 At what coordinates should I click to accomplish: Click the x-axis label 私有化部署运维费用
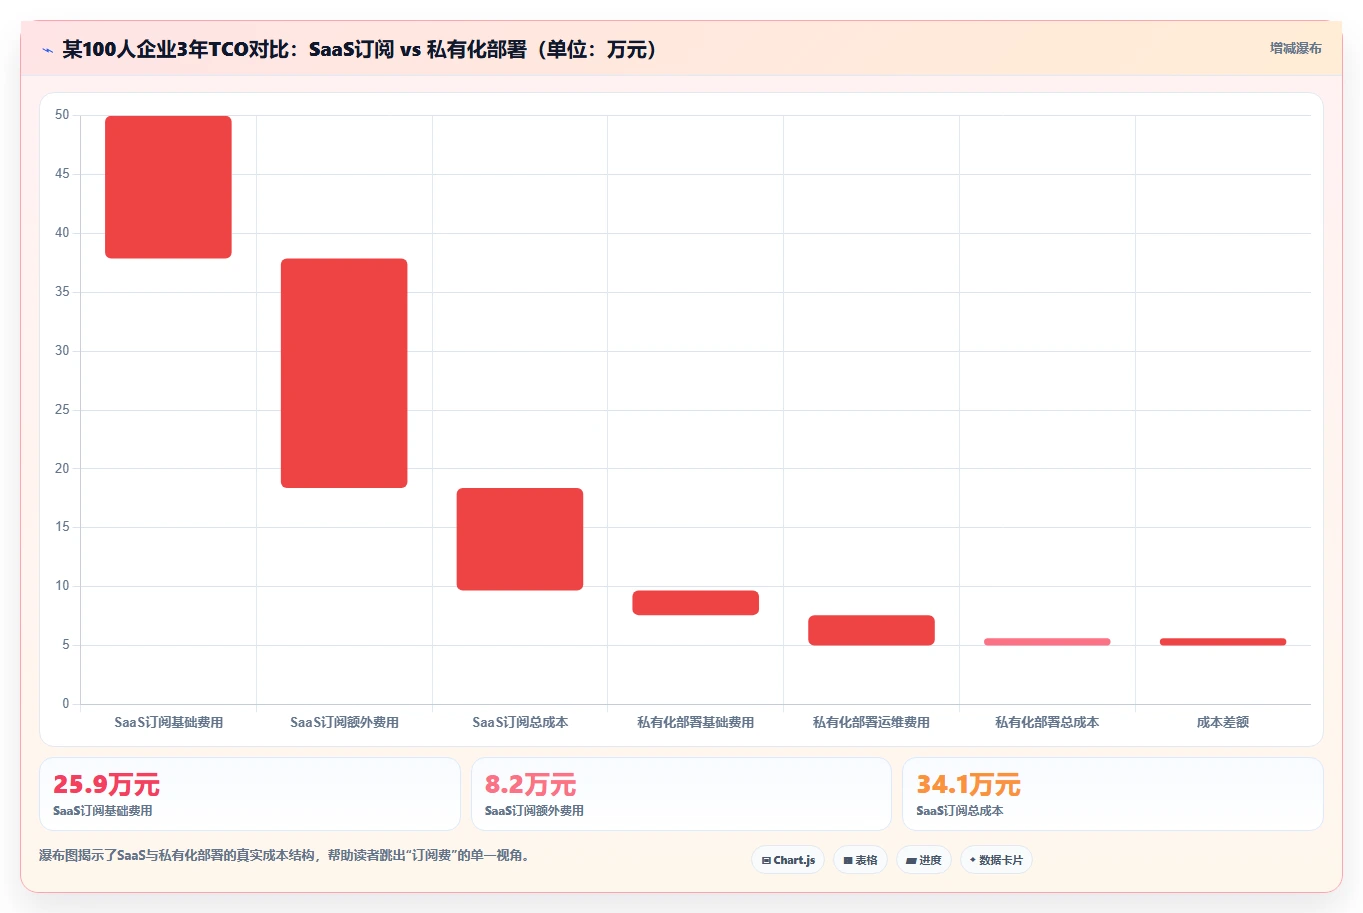[x=871, y=722]
